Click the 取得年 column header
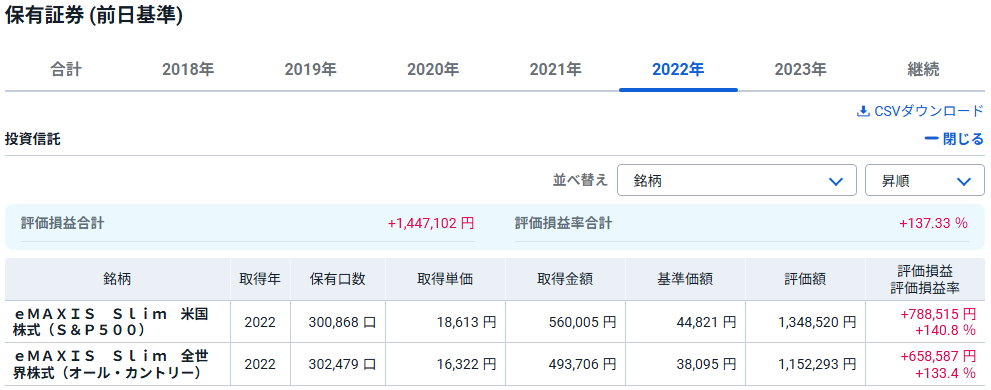 pos(260,279)
